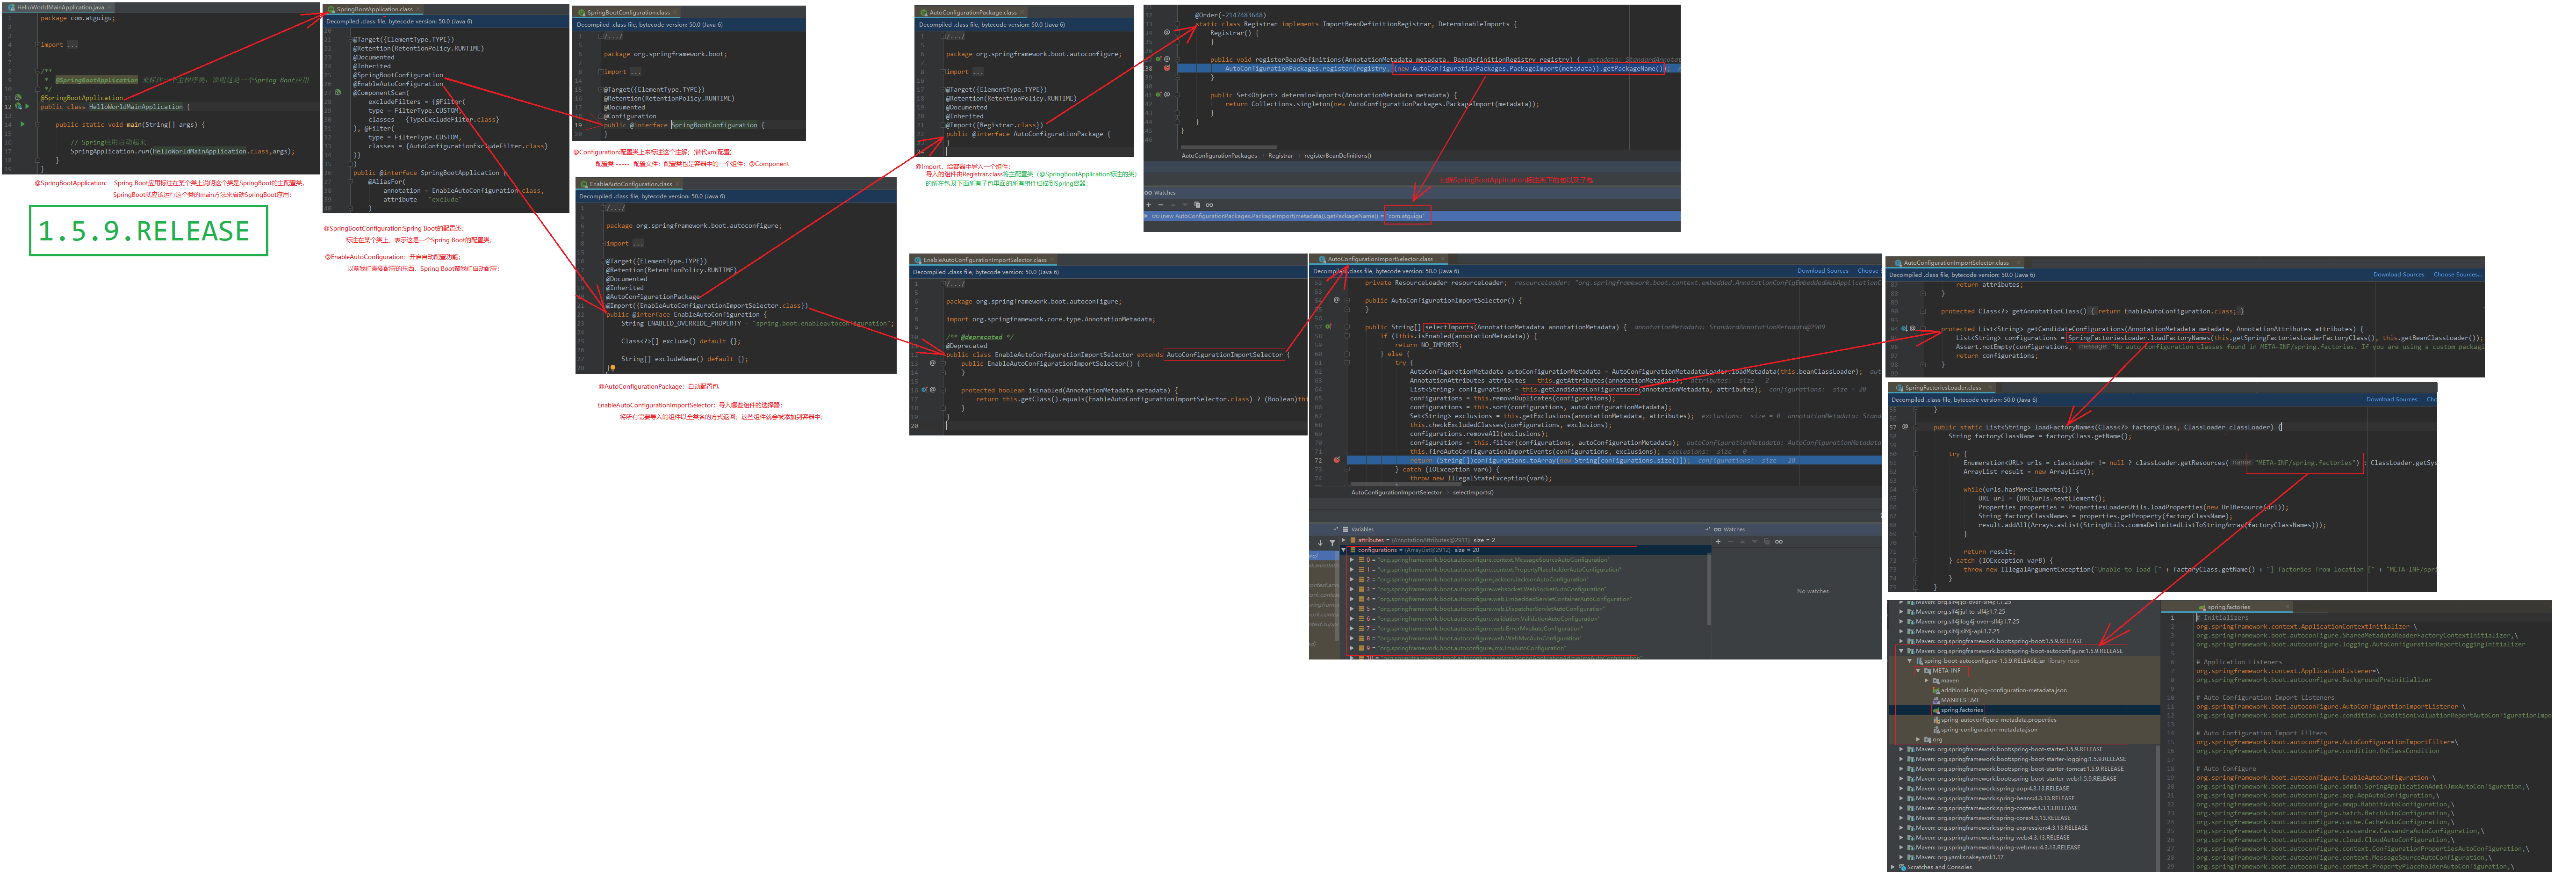Click jar icon of spring-boot-autoconfigure-1.5.9.RELEASE.jar
Image resolution: width=2576 pixels, height=884 pixels.
tap(1920, 661)
